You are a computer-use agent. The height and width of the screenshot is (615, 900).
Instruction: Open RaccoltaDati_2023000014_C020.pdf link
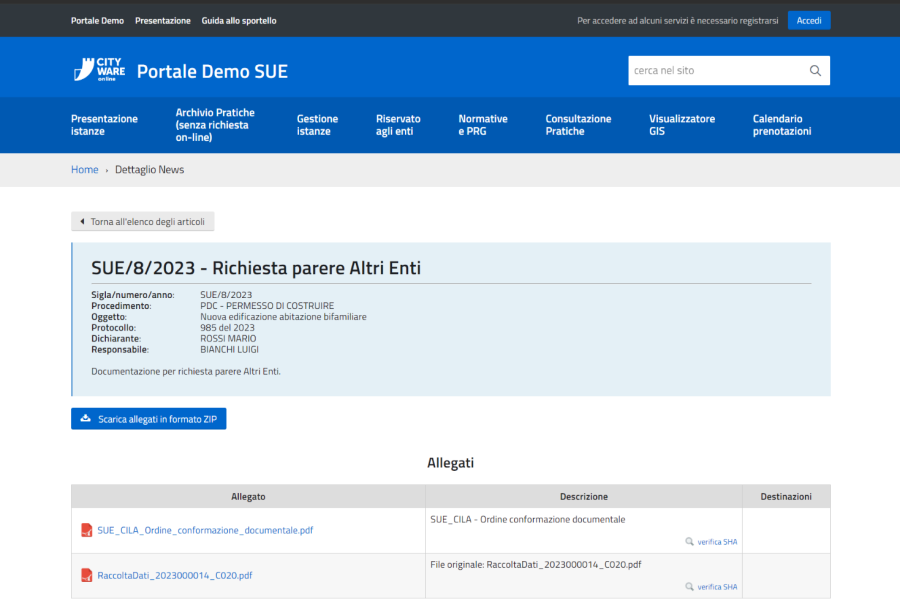tap(174, 575)
